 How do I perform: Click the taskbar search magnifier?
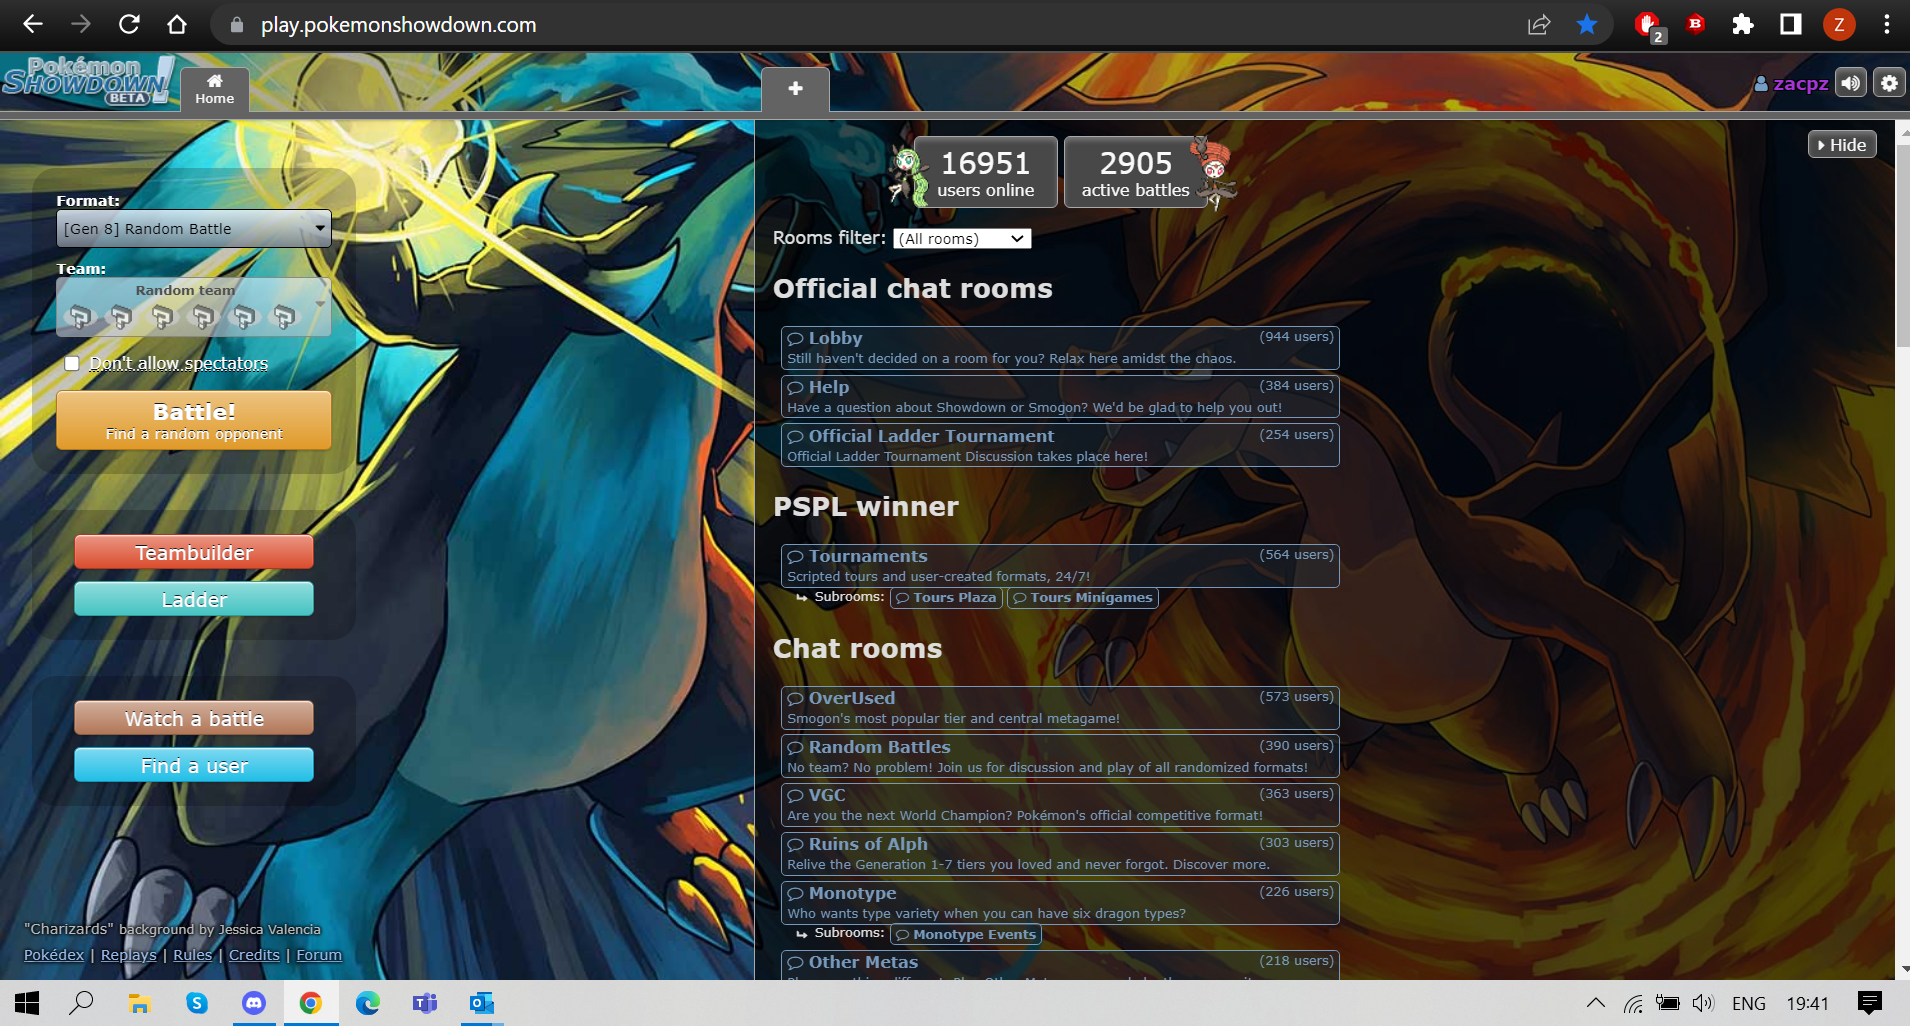82,1003
